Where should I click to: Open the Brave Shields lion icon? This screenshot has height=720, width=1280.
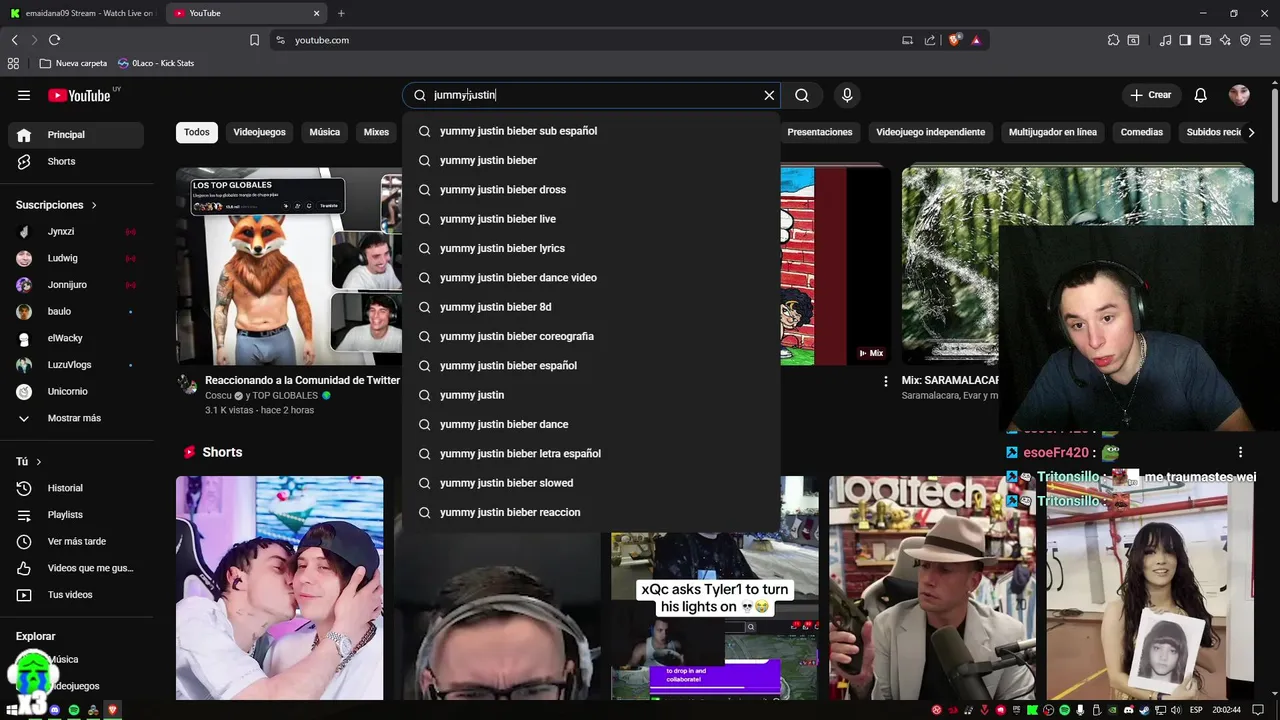click(x=955, y=40)
